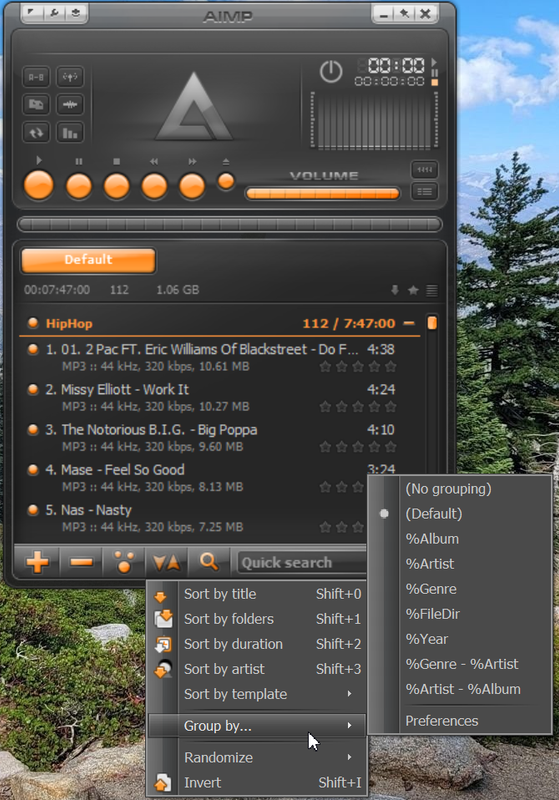Click the playlist scrollbar thumb
Image resolution: width=559 pixels, height=800 pixels.
click(x=432, y=323)
